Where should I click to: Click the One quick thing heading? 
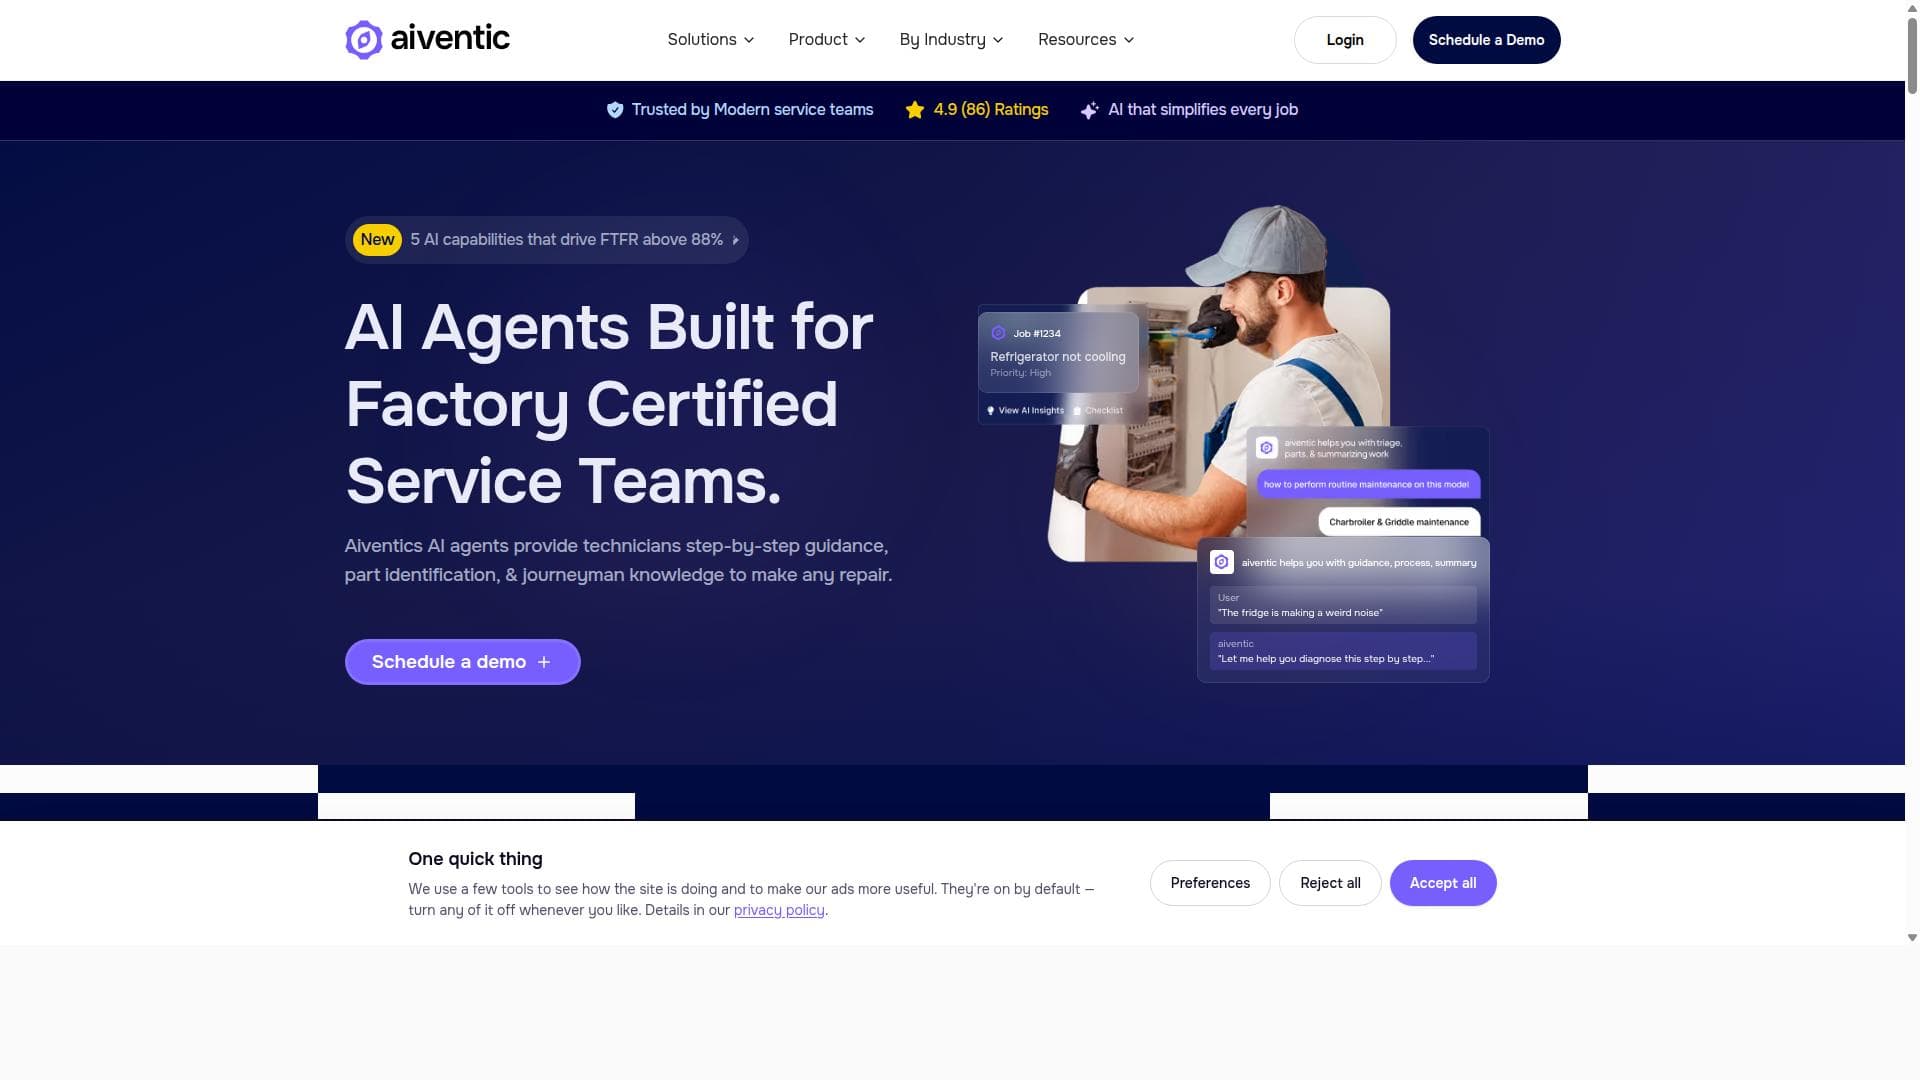pyautogui.click(x=475, y=859)
